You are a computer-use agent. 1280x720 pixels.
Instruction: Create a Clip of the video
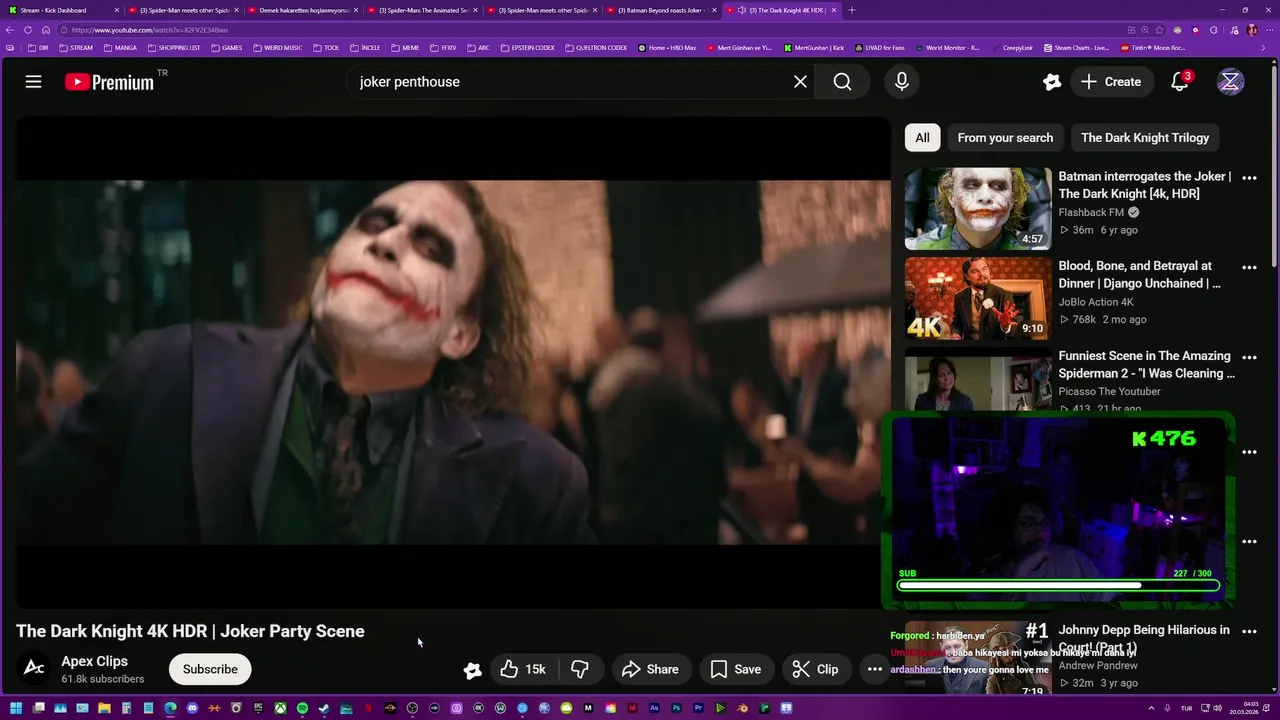(816, 669)
